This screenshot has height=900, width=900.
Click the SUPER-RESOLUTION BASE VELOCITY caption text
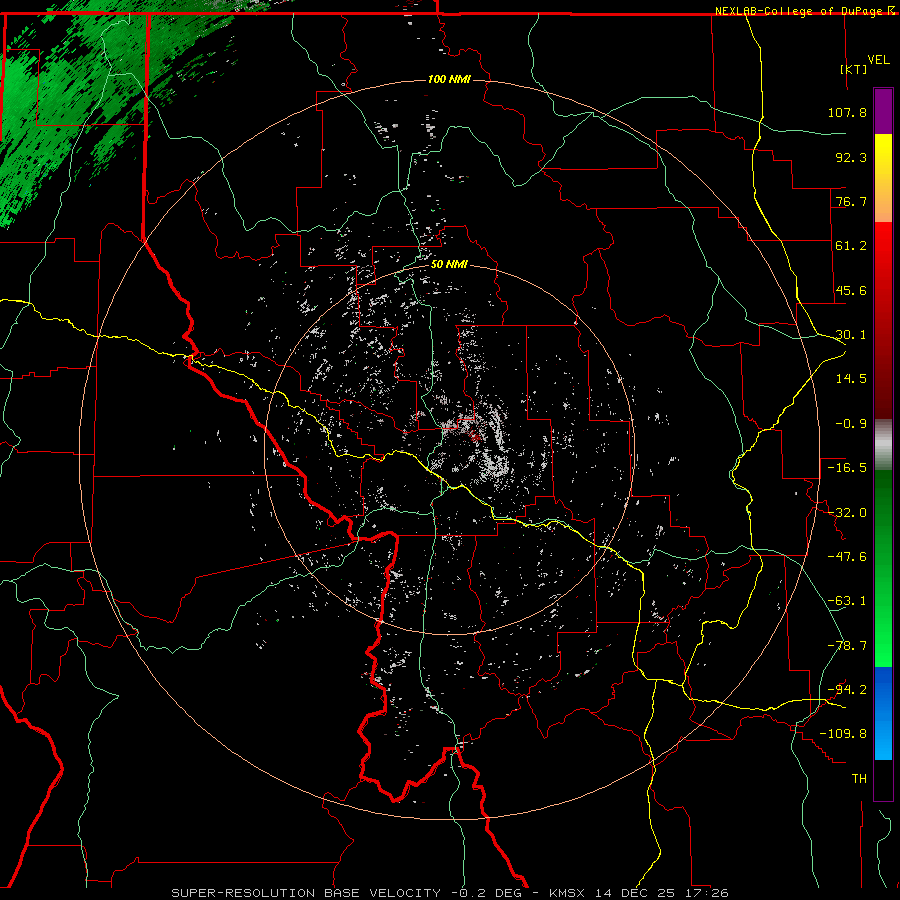(x=306, y=893)
